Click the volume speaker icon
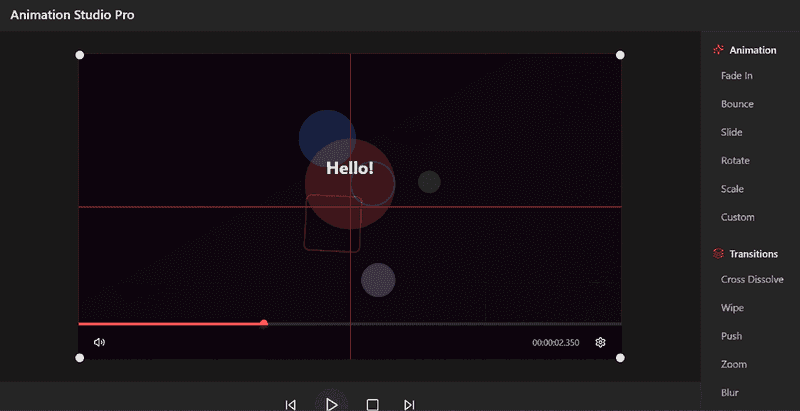 pyautogui.click(x=99, y=342)
